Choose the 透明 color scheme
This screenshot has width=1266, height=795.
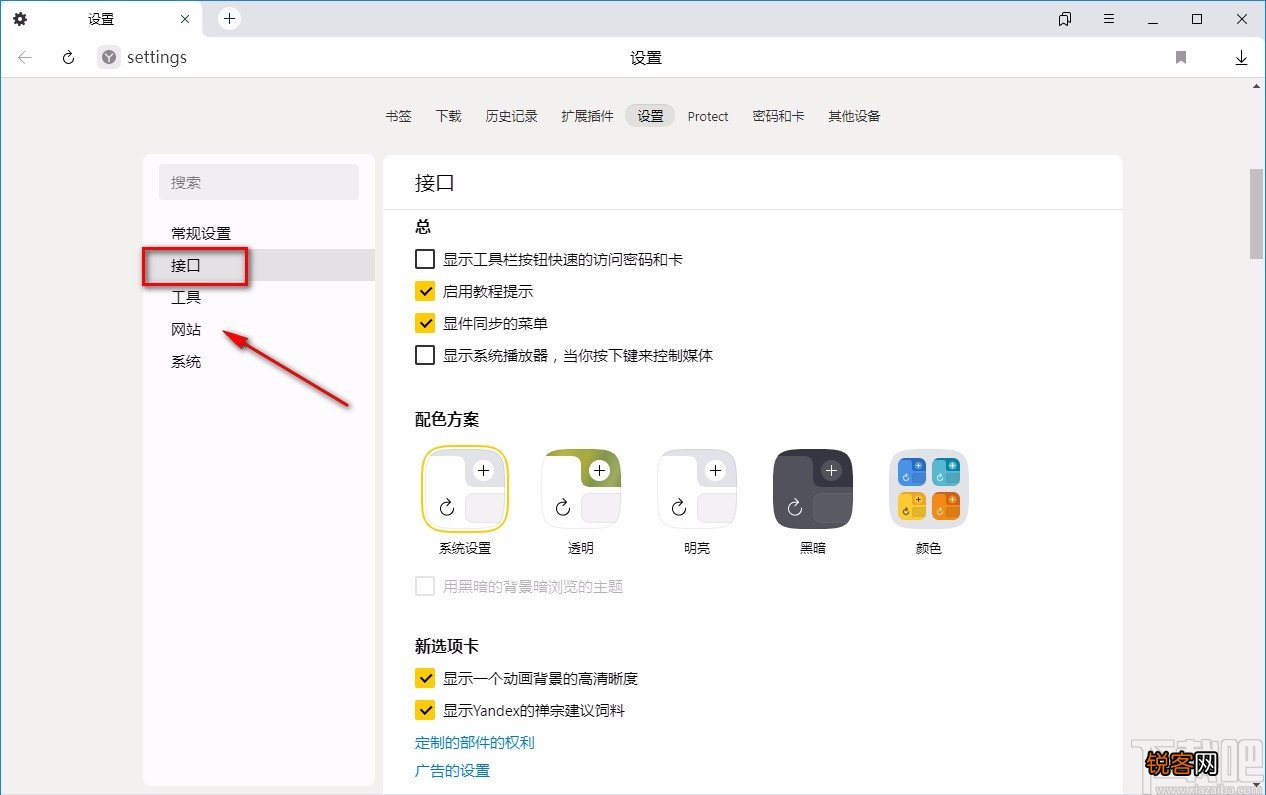[x=581, y=489]
